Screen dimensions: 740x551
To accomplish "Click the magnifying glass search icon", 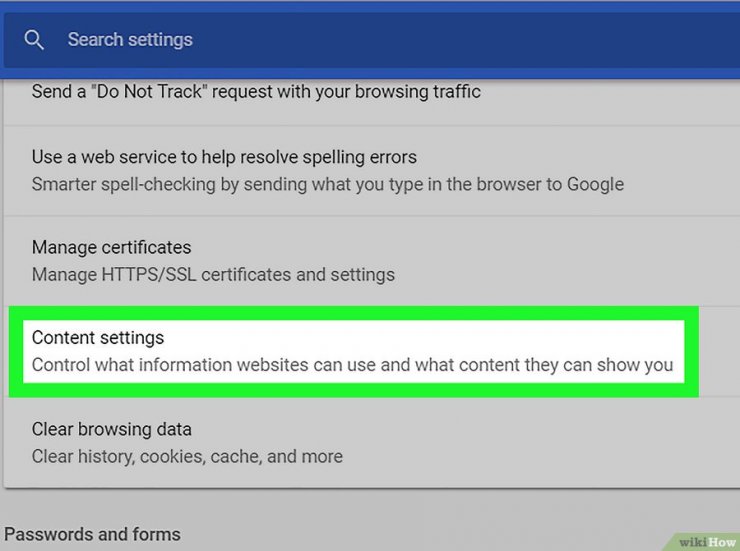I will tap(34, 40).
